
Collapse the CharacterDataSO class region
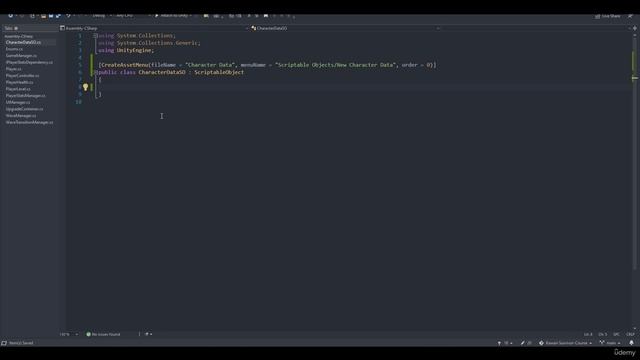(x=96, y=72)
